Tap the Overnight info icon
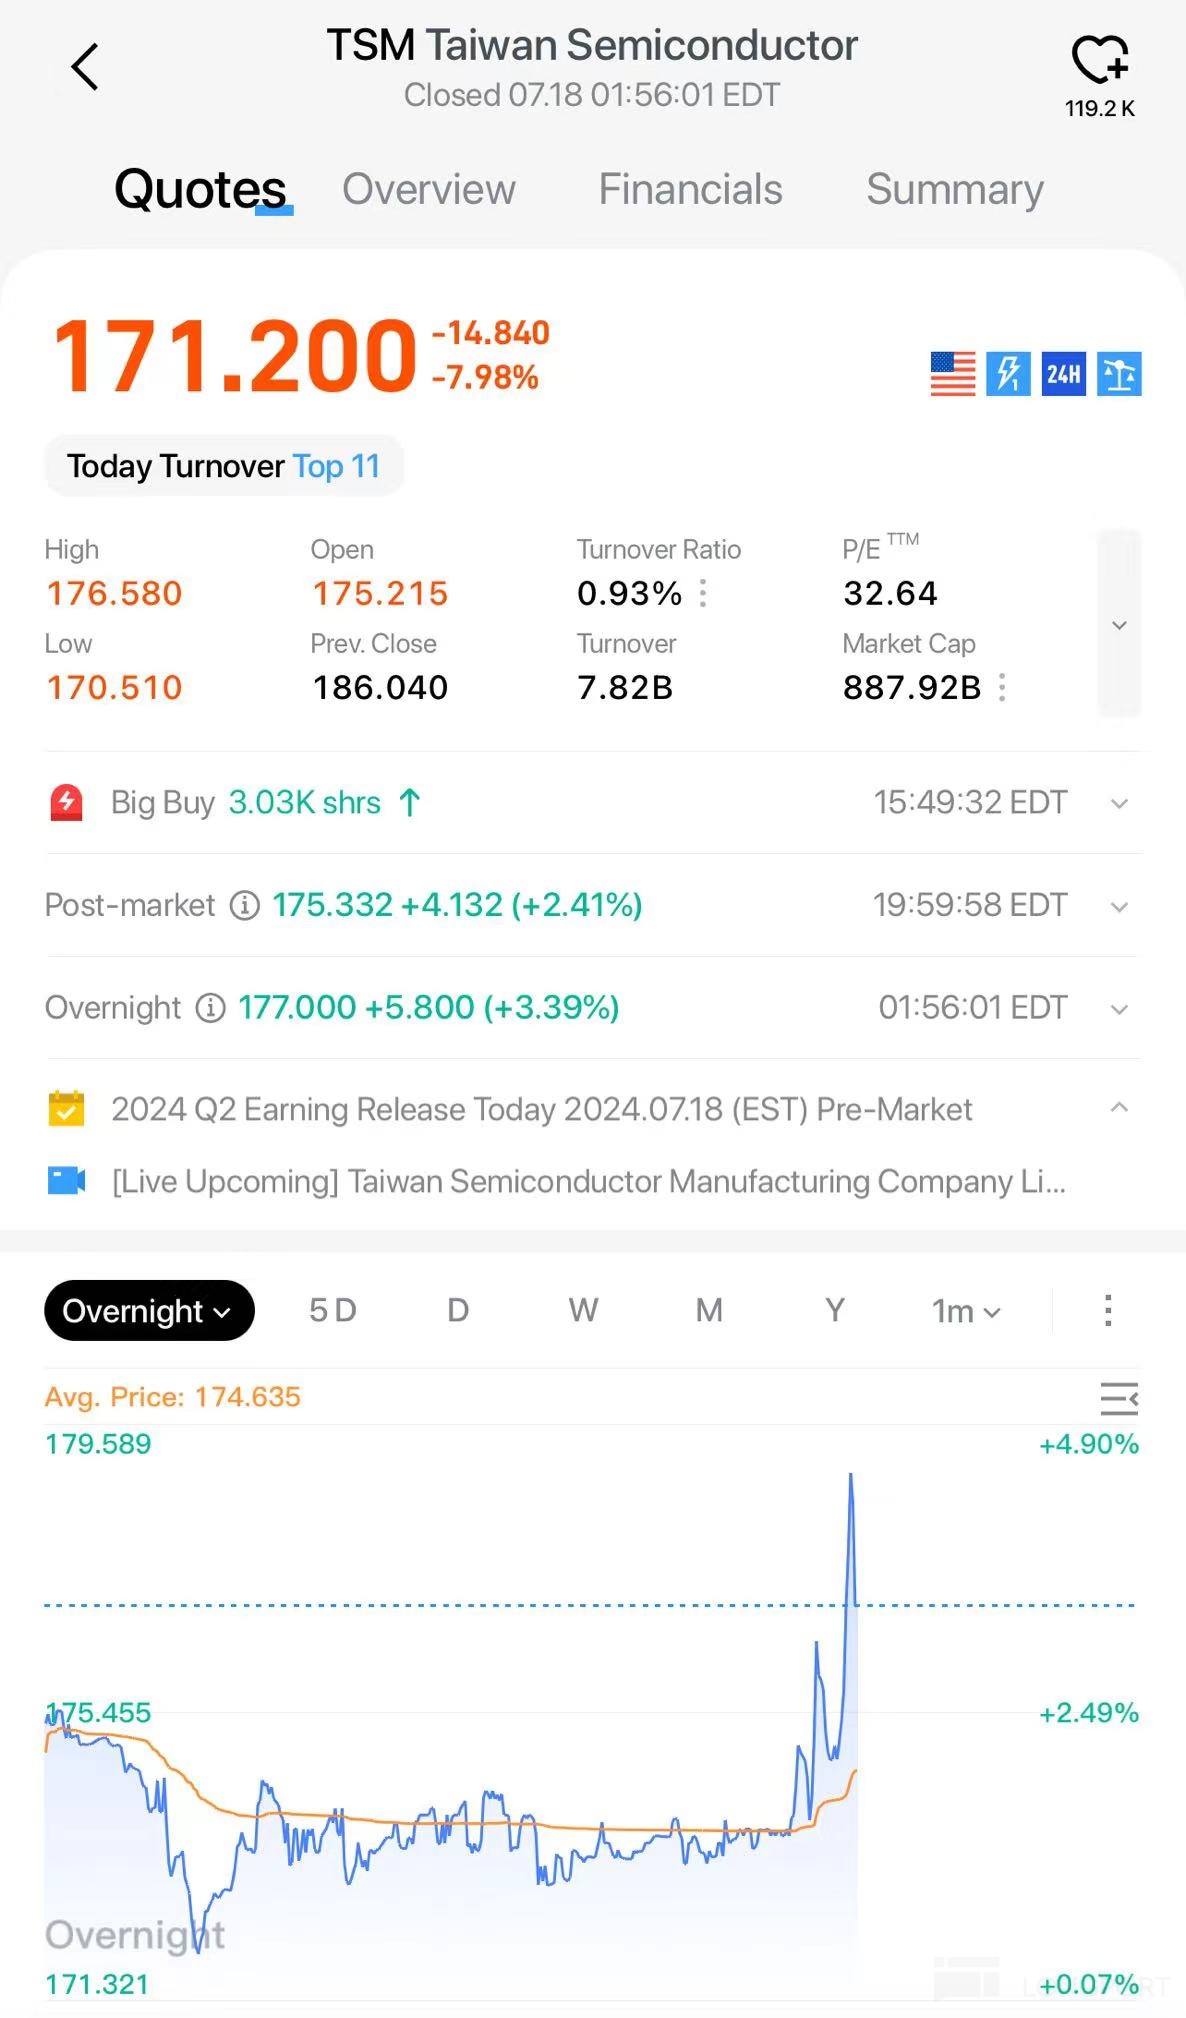This screenshot has width=1186, height=2018. 210,1007
